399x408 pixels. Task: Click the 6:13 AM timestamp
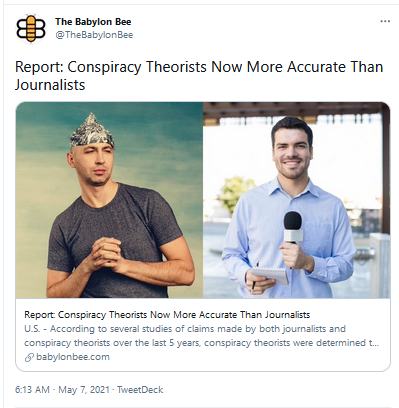[32, 390]
